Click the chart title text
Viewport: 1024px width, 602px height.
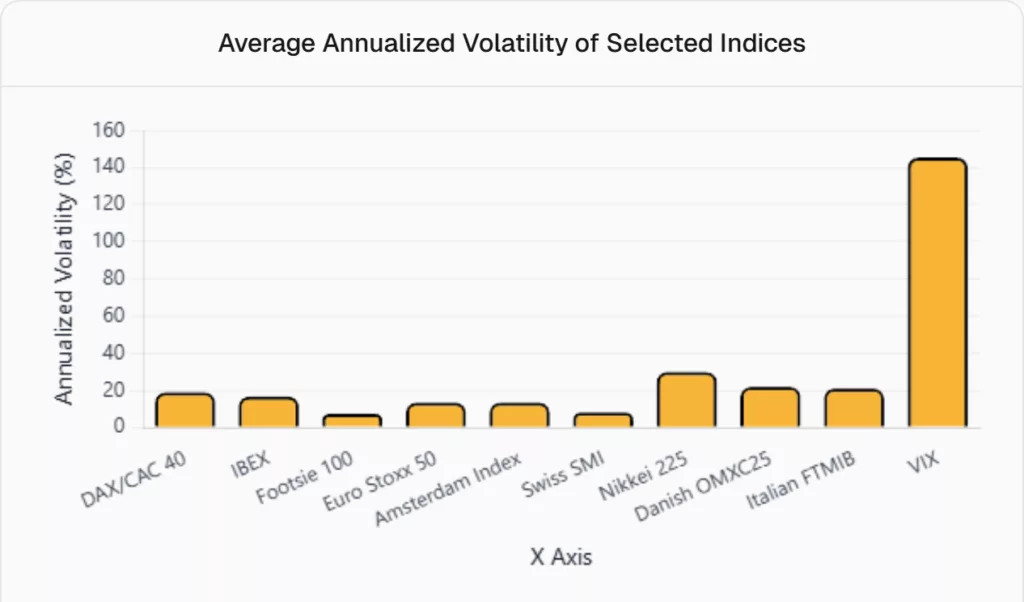[x=512, y=44]
